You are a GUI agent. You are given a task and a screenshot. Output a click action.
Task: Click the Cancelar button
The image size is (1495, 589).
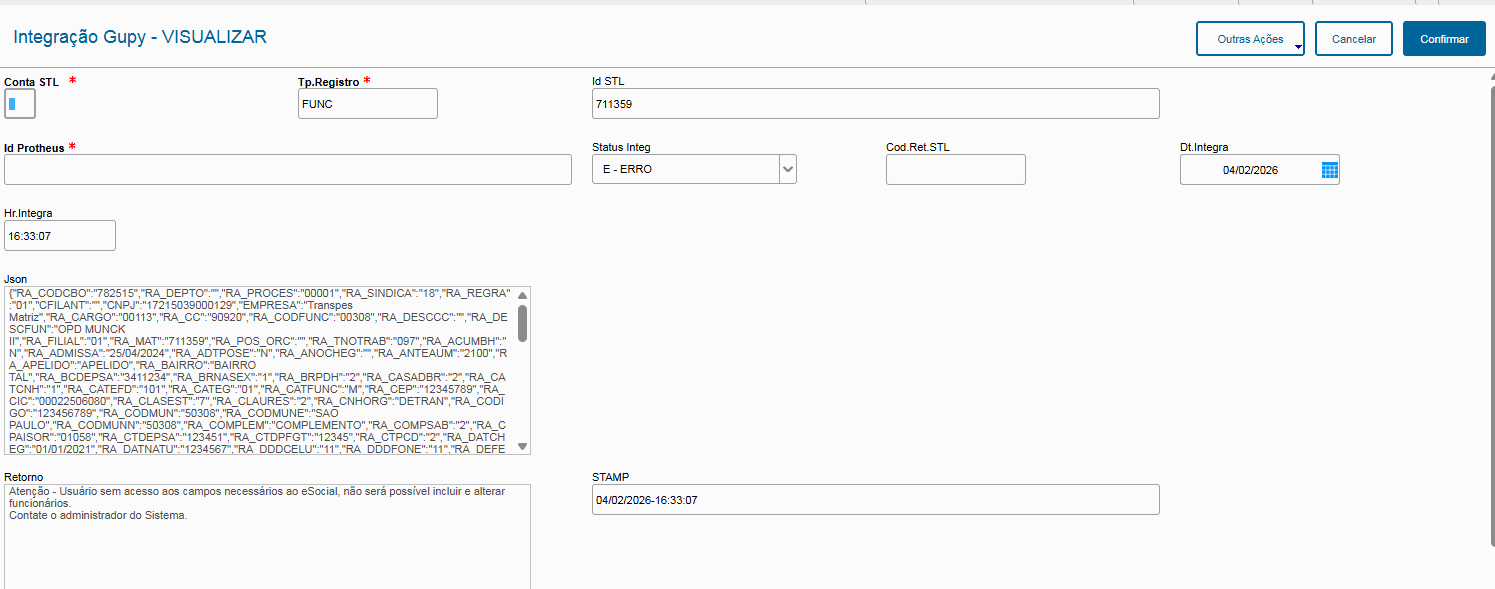[x=1353, y=39]
